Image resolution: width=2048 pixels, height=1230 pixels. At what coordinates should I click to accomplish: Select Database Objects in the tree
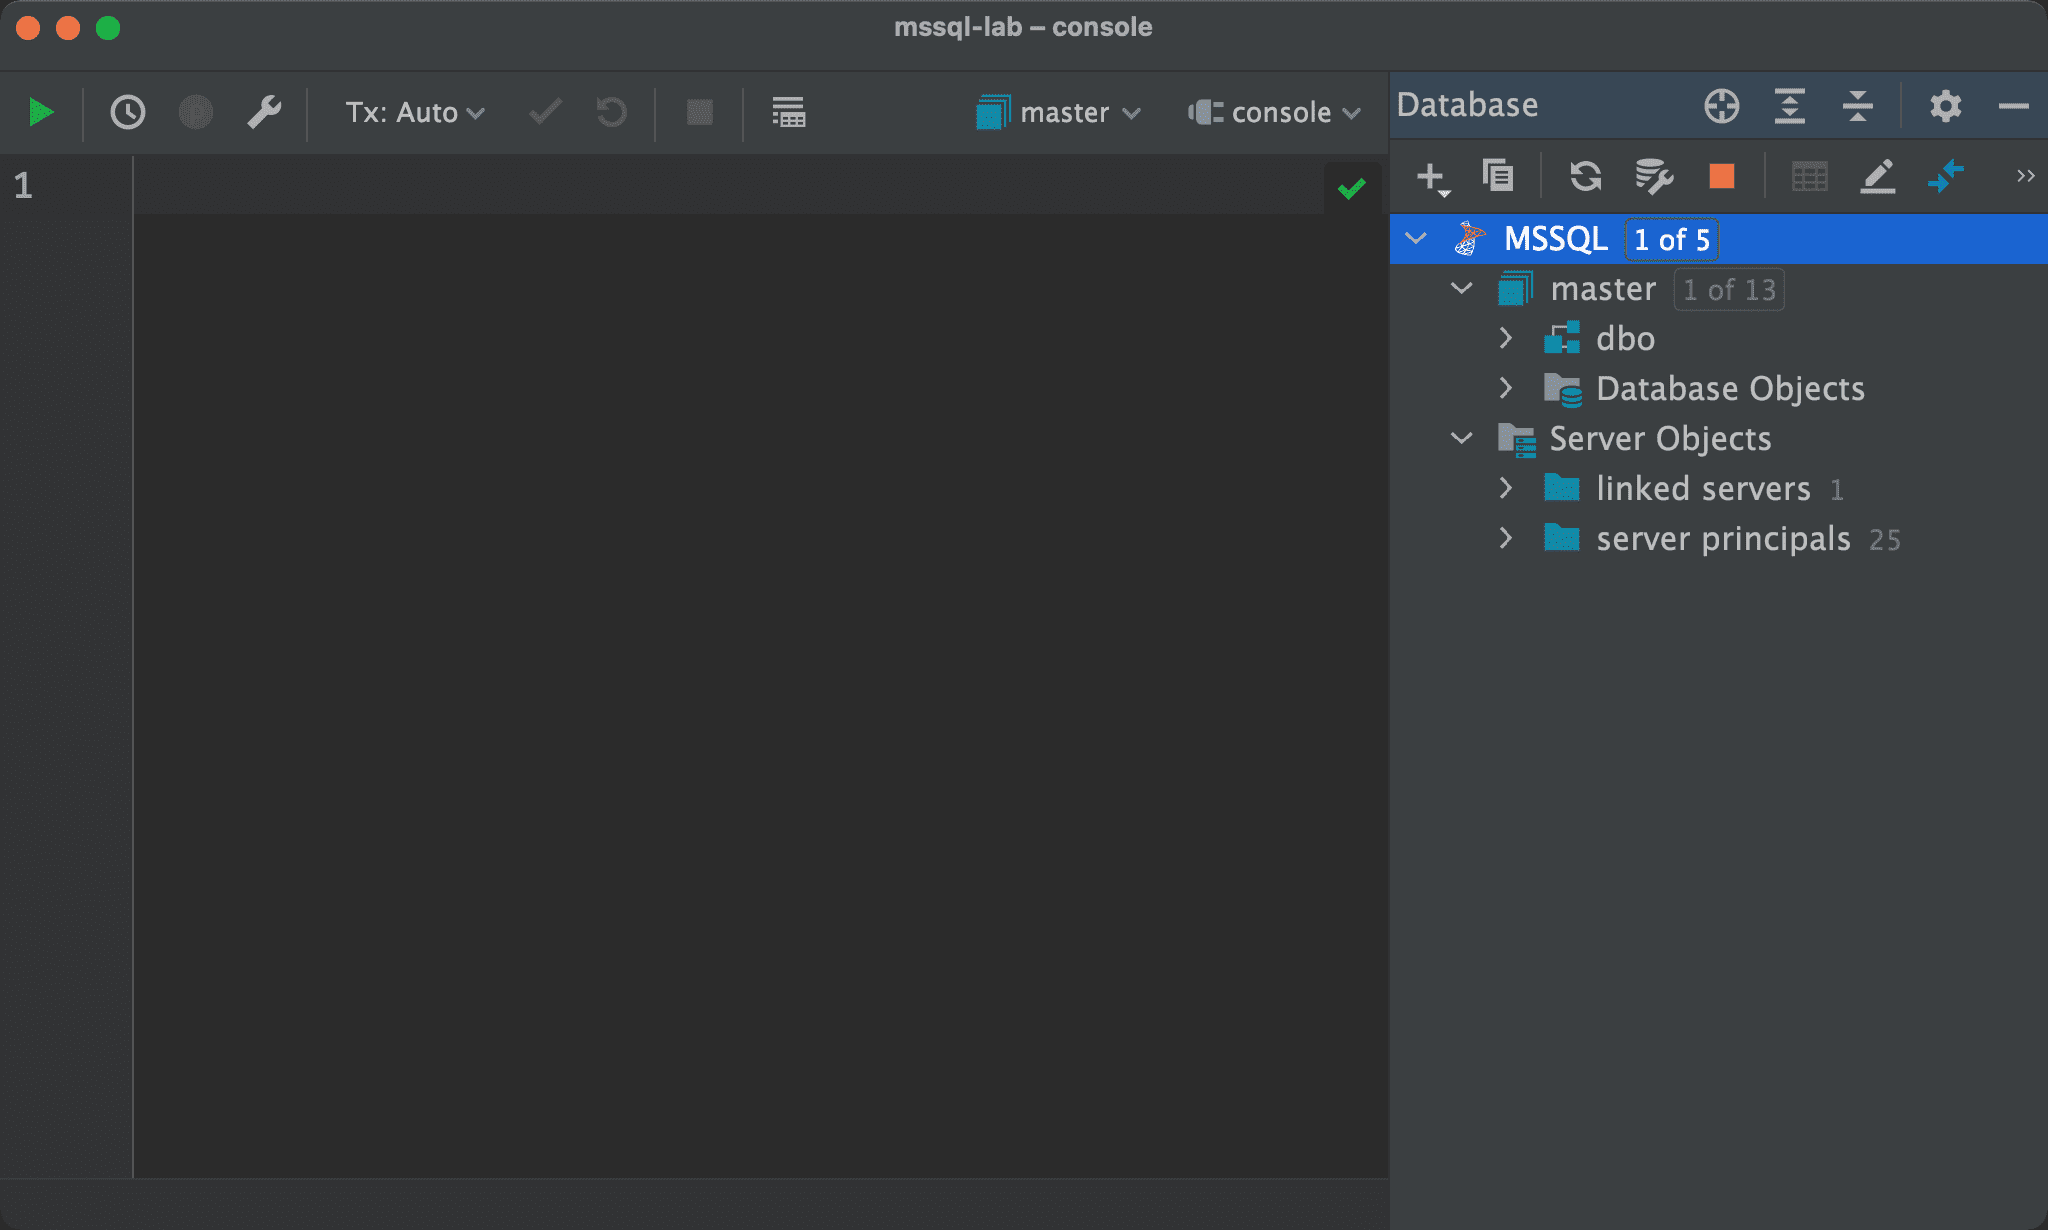point(1730,388)
